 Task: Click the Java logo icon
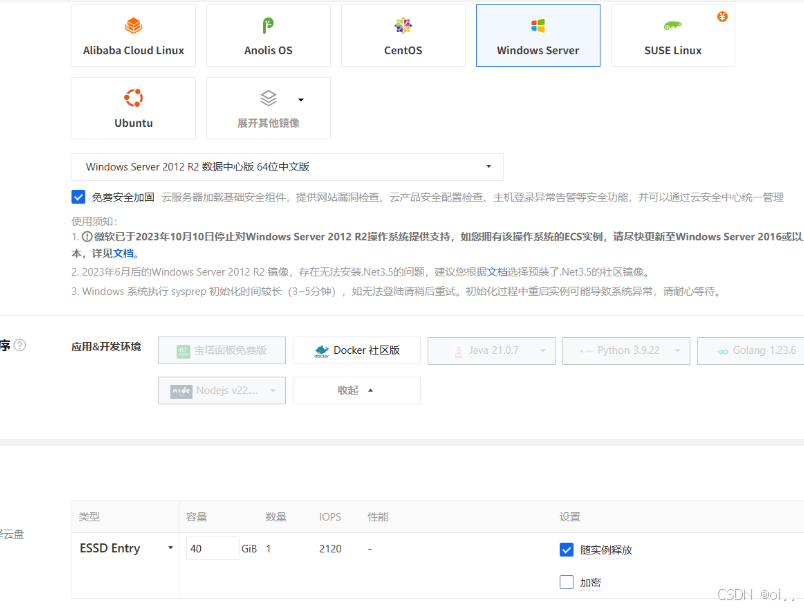click(458, 351)
